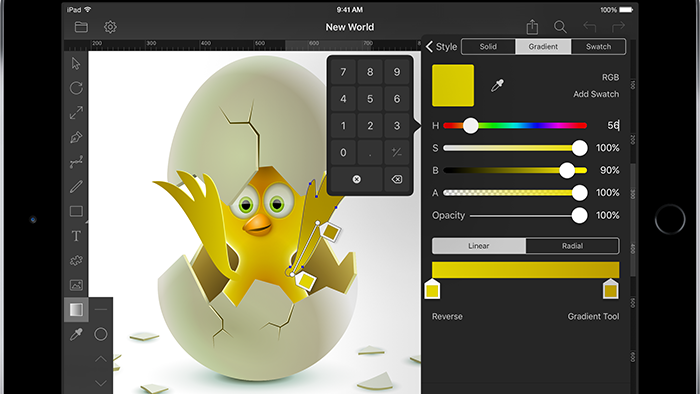This screenshot has height=394, width=700.
Task: Tap the keypad backspace key
Action: click(x=396, y=179)
